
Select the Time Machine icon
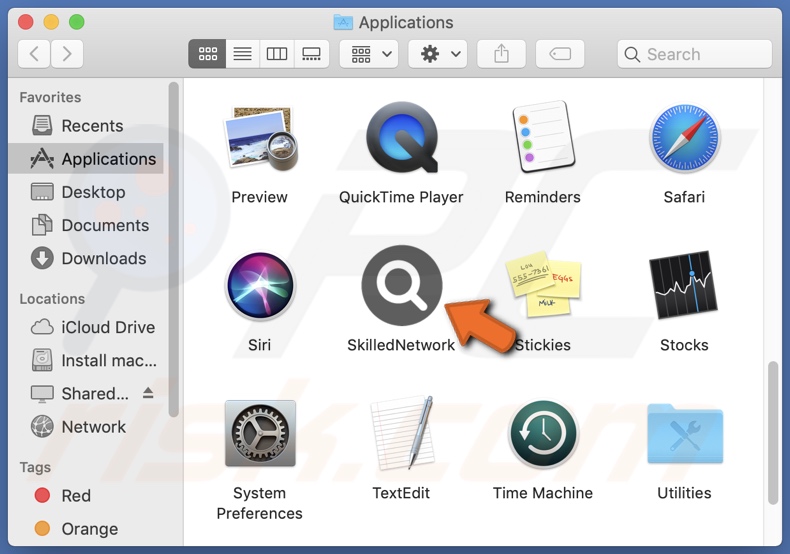542,434
